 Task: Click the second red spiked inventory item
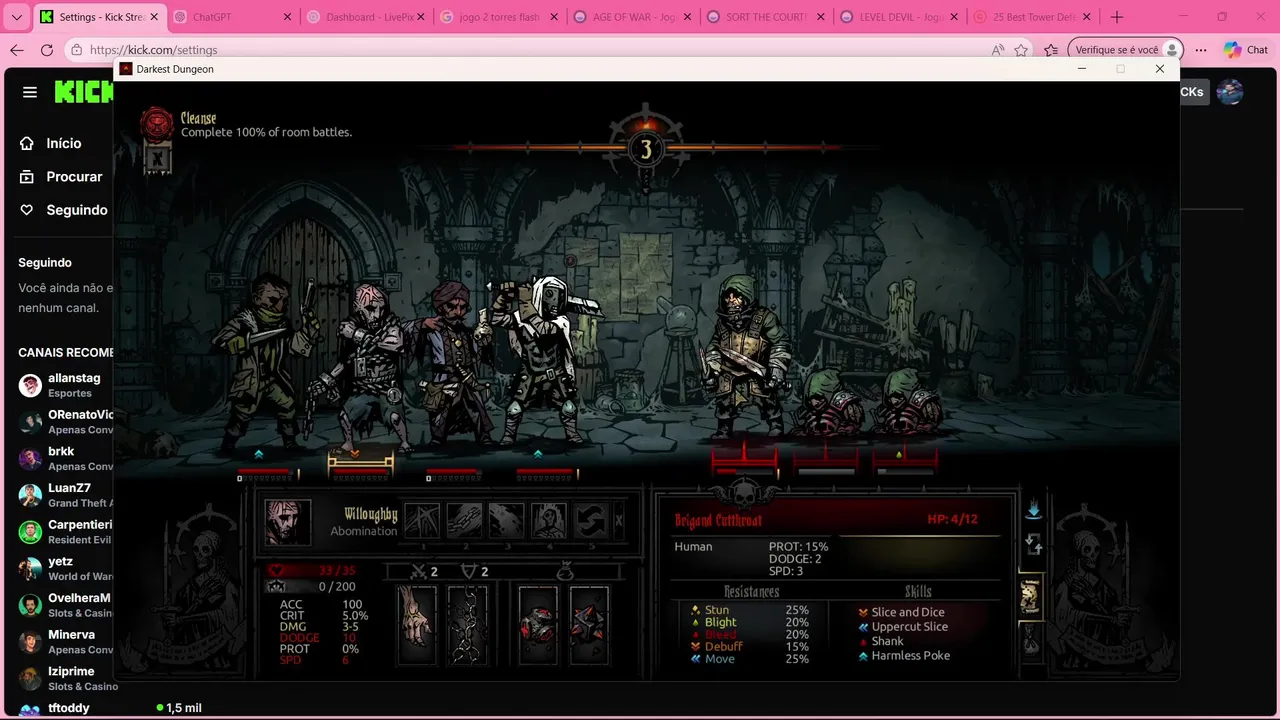click(x=589, y=625)
